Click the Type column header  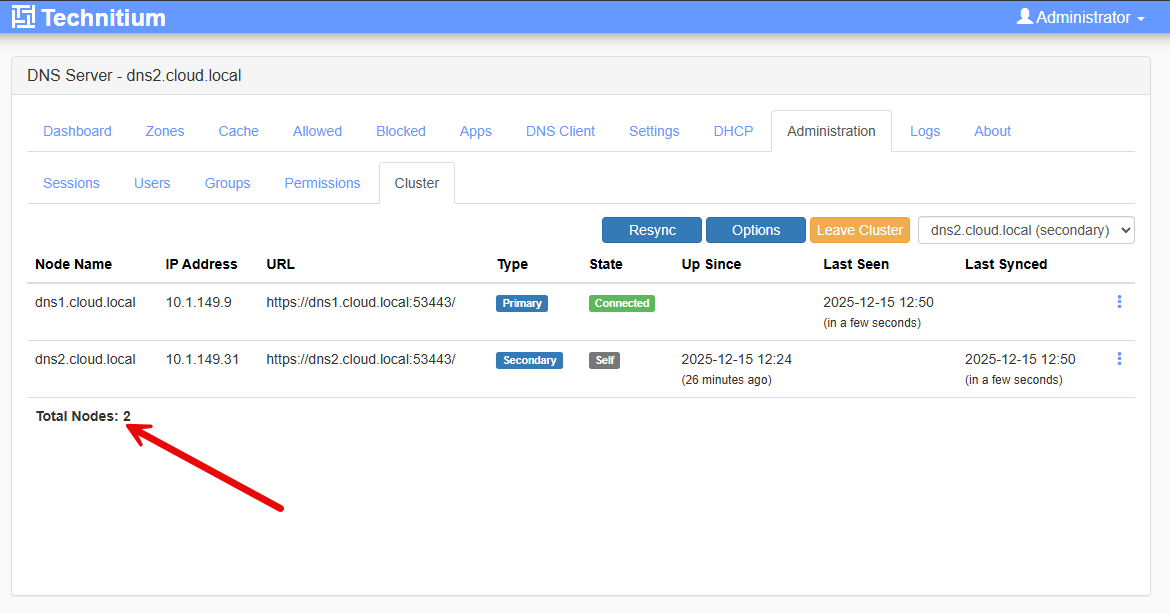[512, 264]
